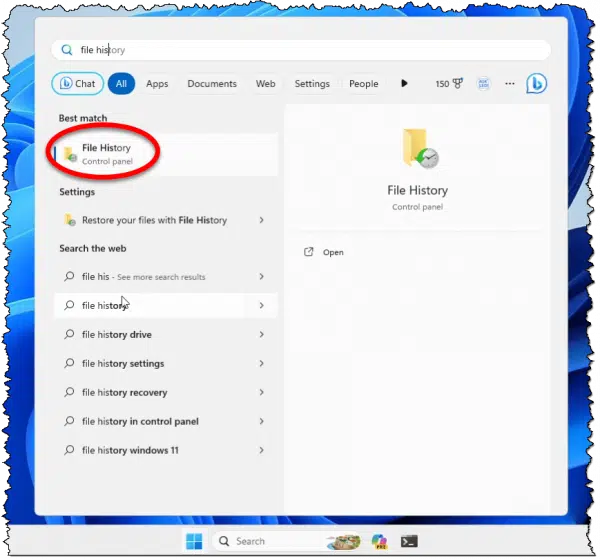
Task: Click the magnifier icon in the search box
Action: tap(67, 50)
